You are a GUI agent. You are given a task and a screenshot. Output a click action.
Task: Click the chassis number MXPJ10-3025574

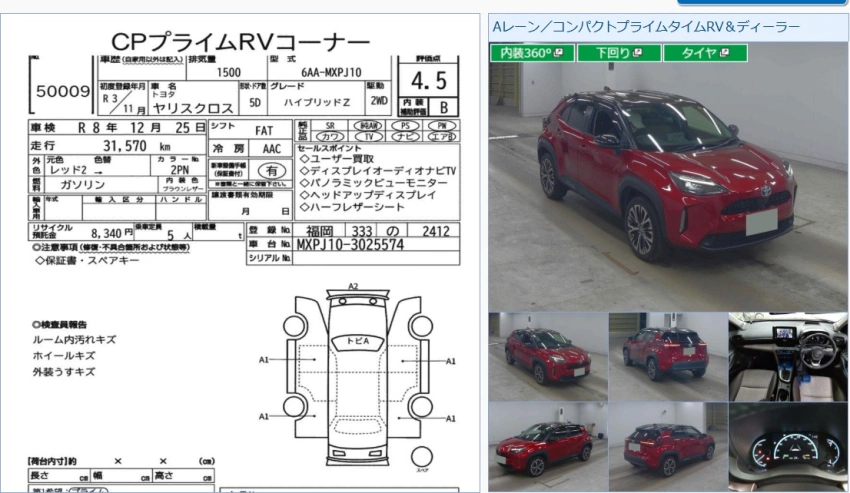click(x=350, y=245)
